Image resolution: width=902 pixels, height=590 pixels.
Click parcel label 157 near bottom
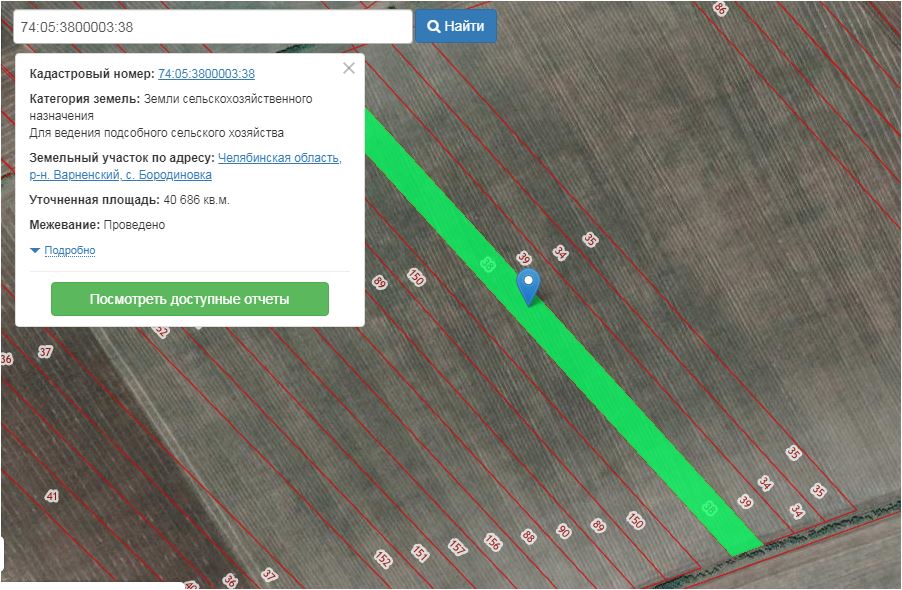pos(457,547)
